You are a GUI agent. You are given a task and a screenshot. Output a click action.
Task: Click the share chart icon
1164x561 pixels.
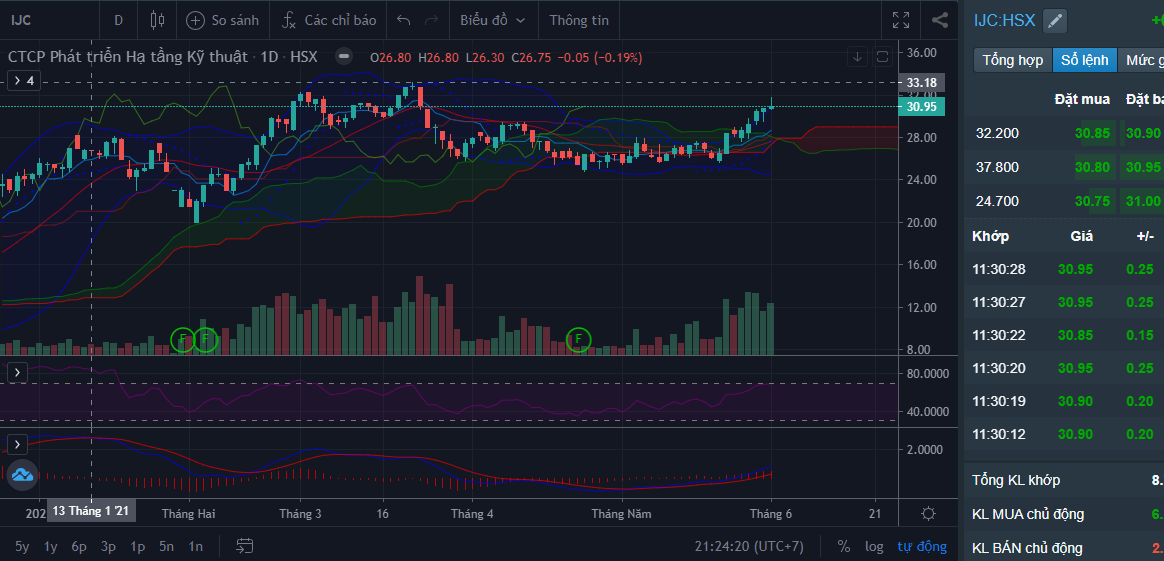940,20
